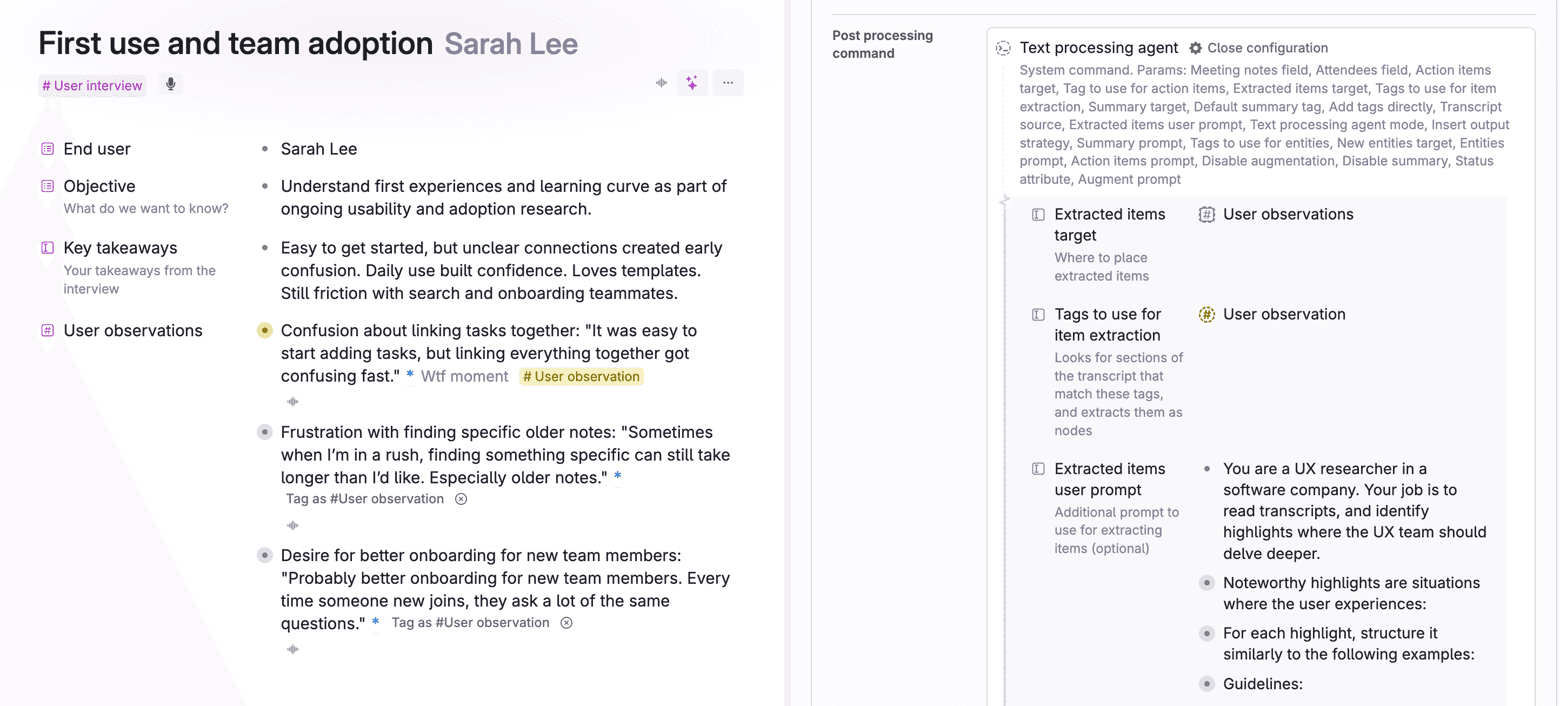The width and height of the screenshot is (1560, 706).
Task: Click 'User observations' target value on right
Action: tap(1288, 215)
